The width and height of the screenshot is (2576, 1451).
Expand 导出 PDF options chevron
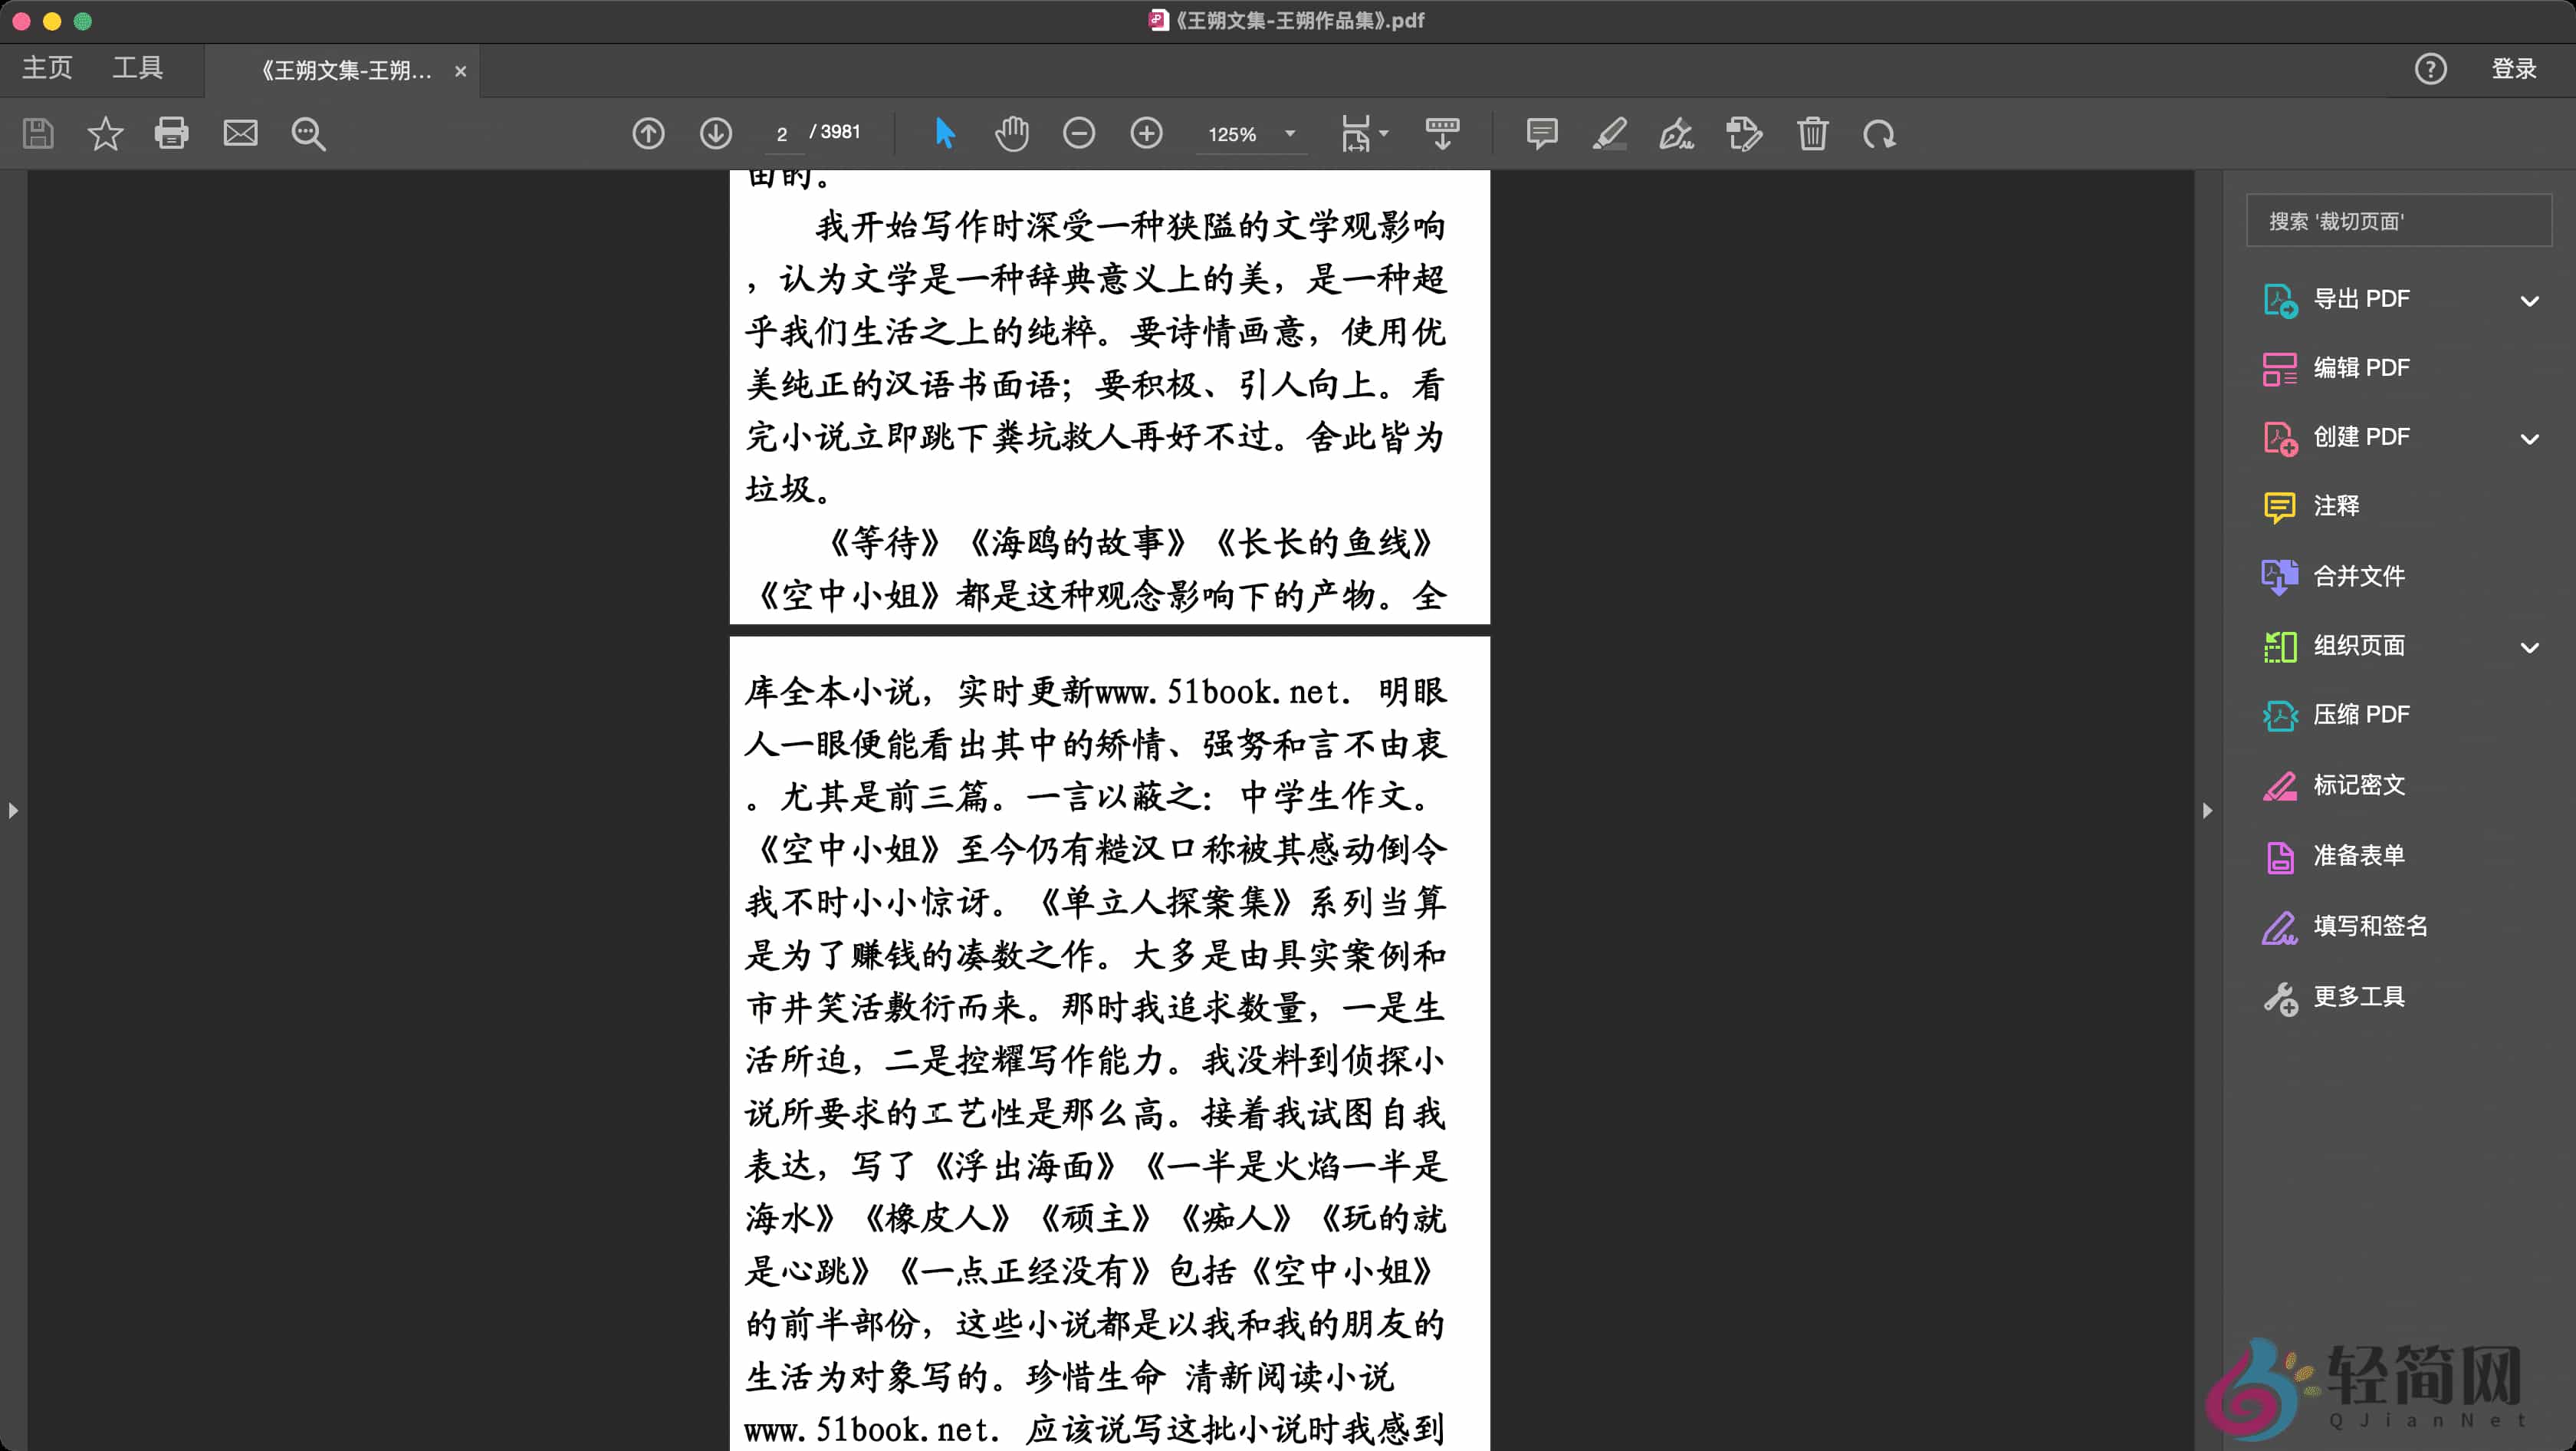point(2532,299)
